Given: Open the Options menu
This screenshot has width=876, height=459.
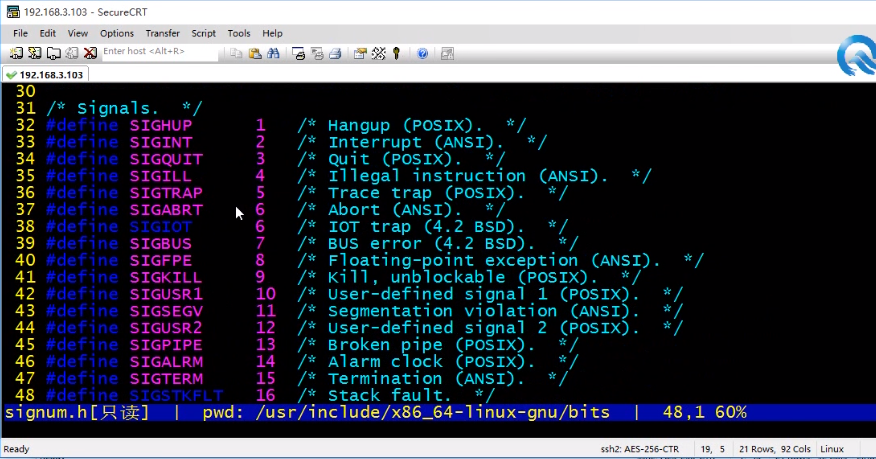Looking at the screenshot, I should click(x=117, y=33).
